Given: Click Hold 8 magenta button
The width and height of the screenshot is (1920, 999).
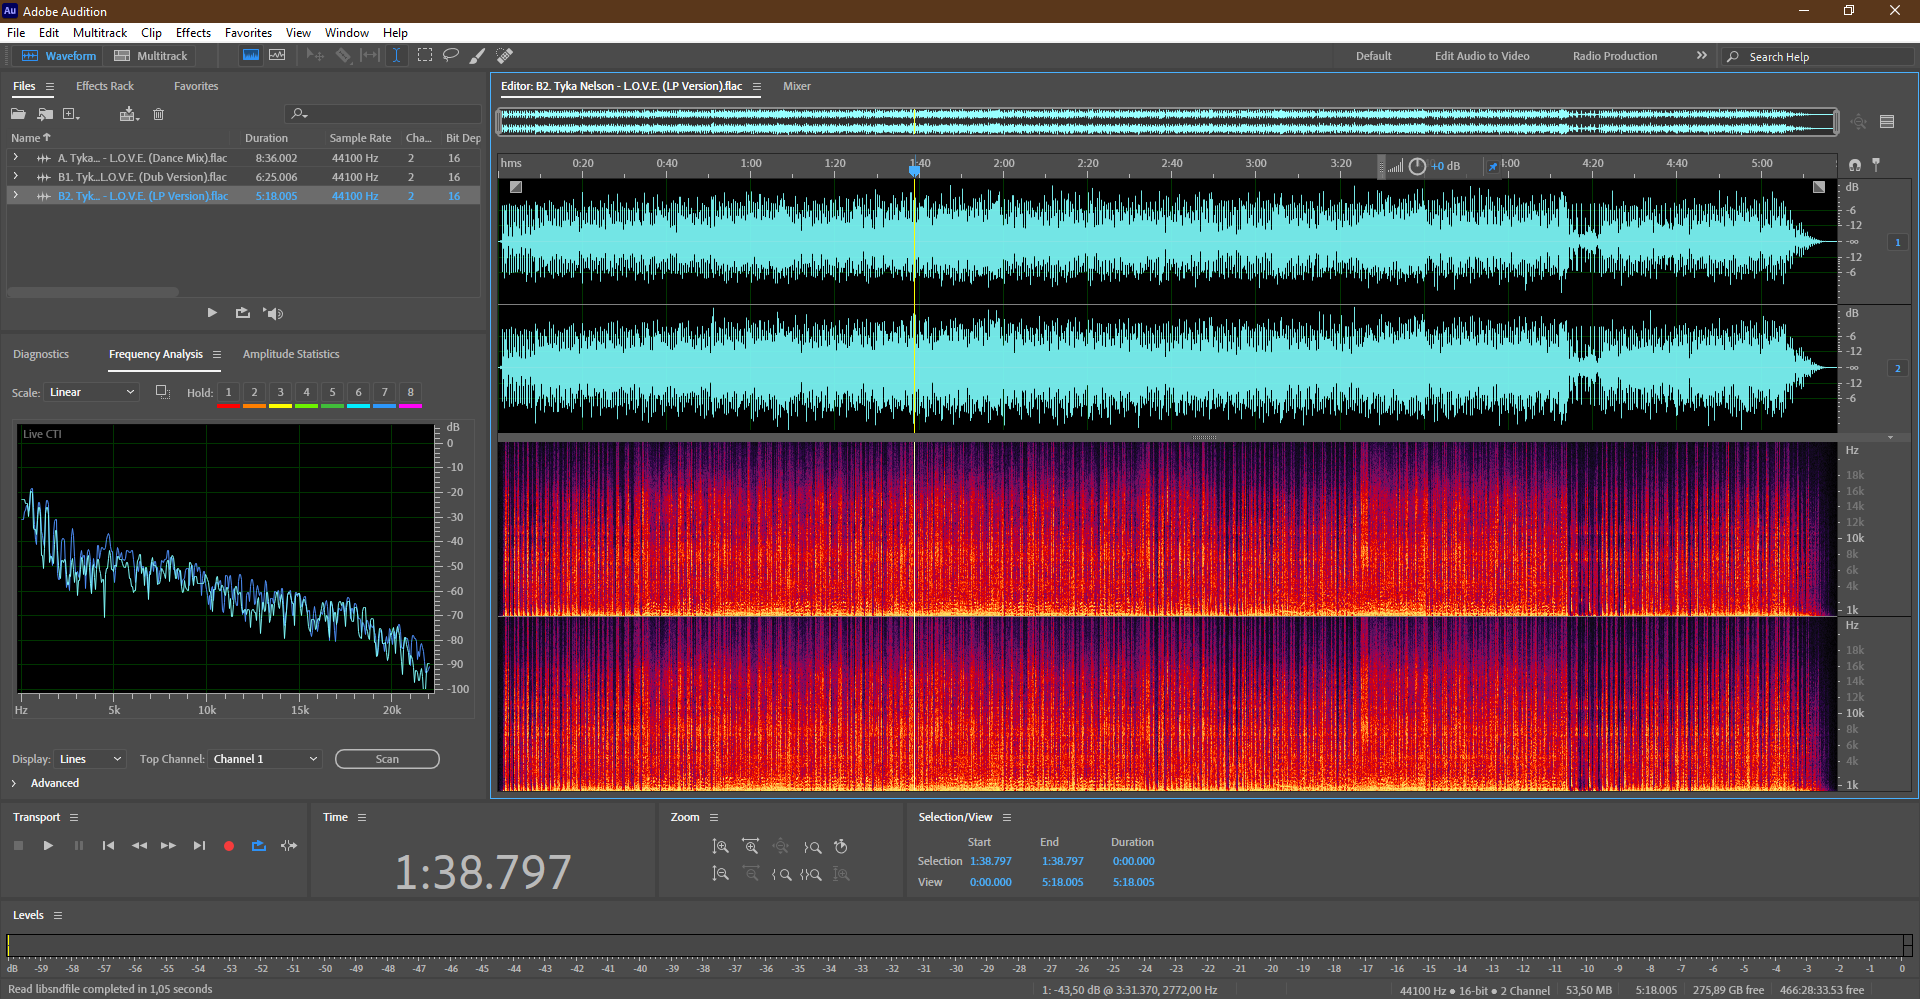Looking at the screenshot, I should tap(410, 393).
